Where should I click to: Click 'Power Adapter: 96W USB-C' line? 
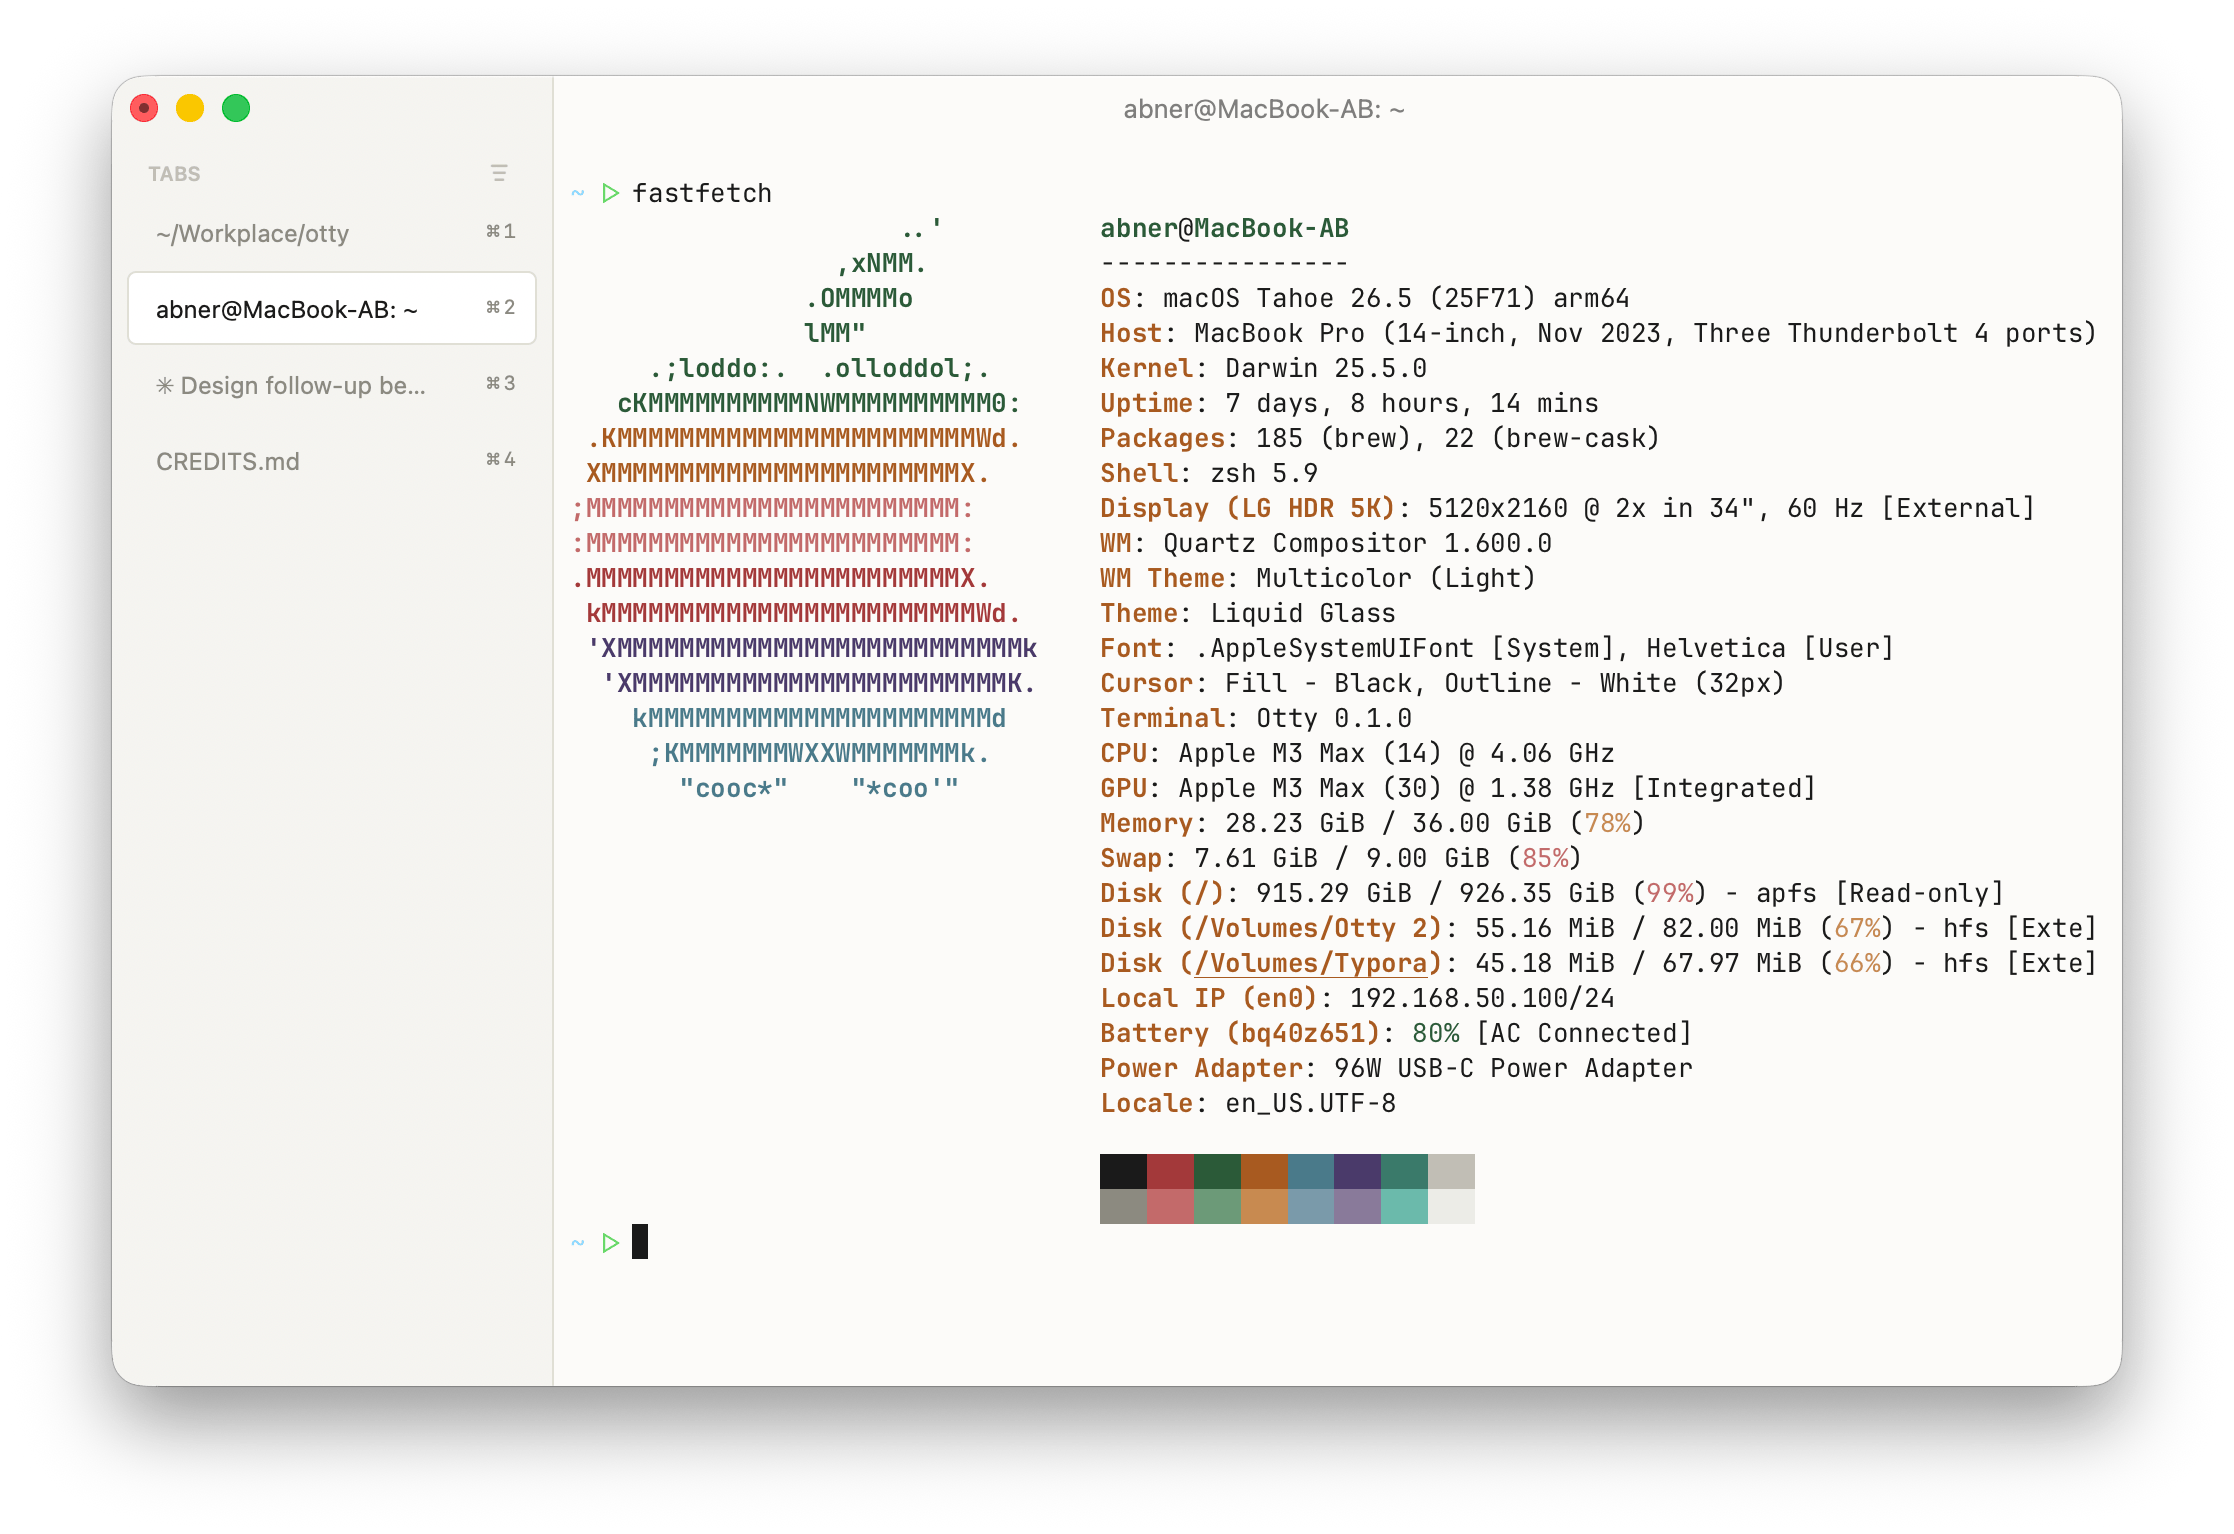click(1396, 1068)
